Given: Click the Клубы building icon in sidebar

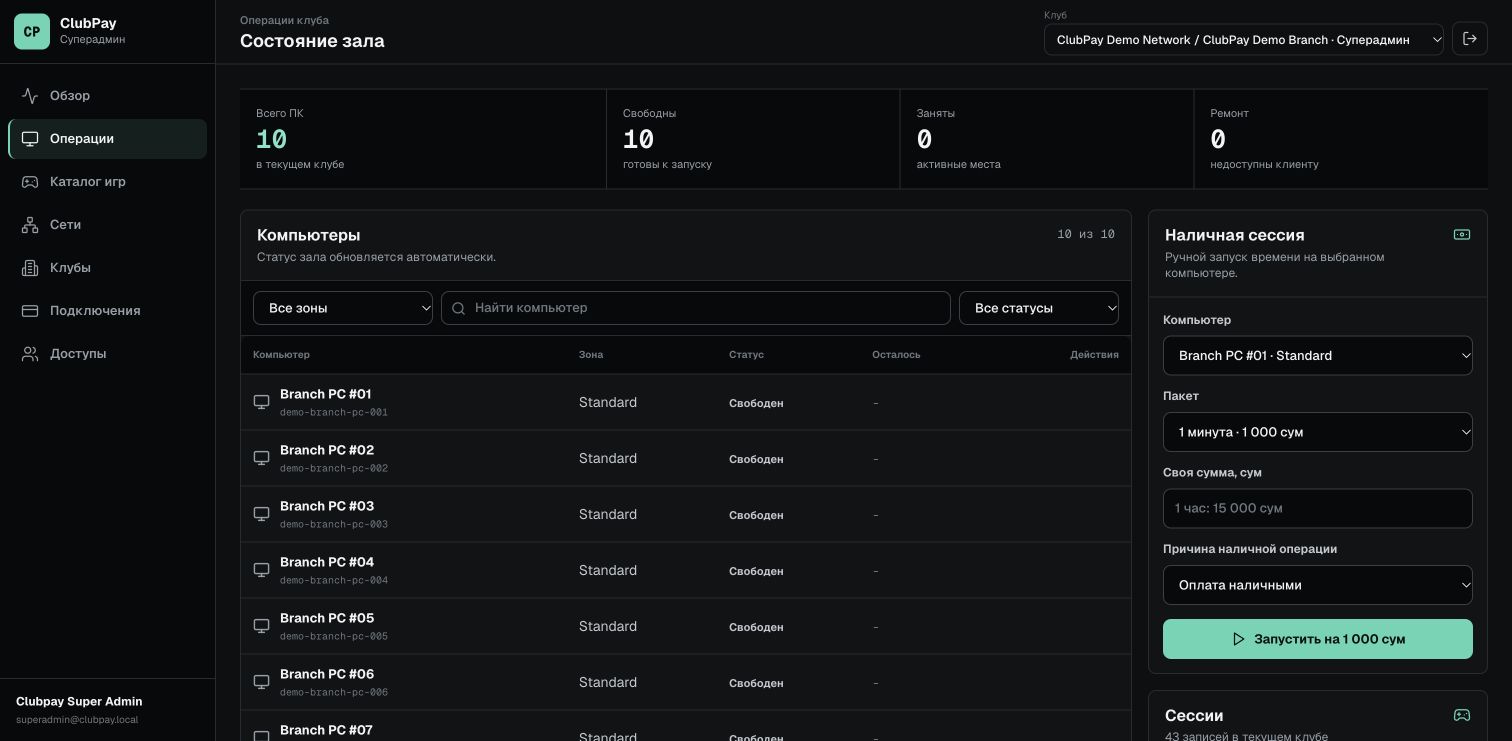Looking at the screenshot, I should click(30, 268).
